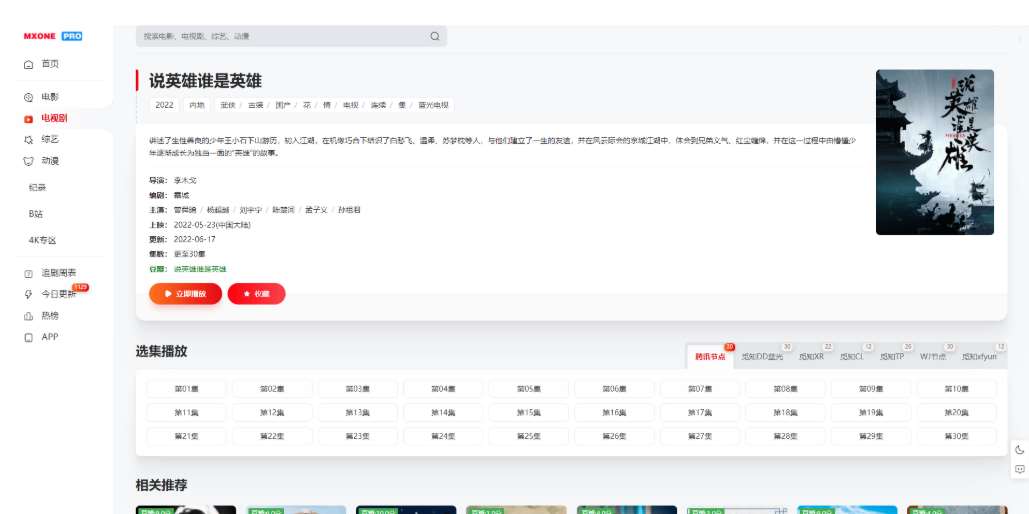Click the 国产 genre tag

pos(283,105)
